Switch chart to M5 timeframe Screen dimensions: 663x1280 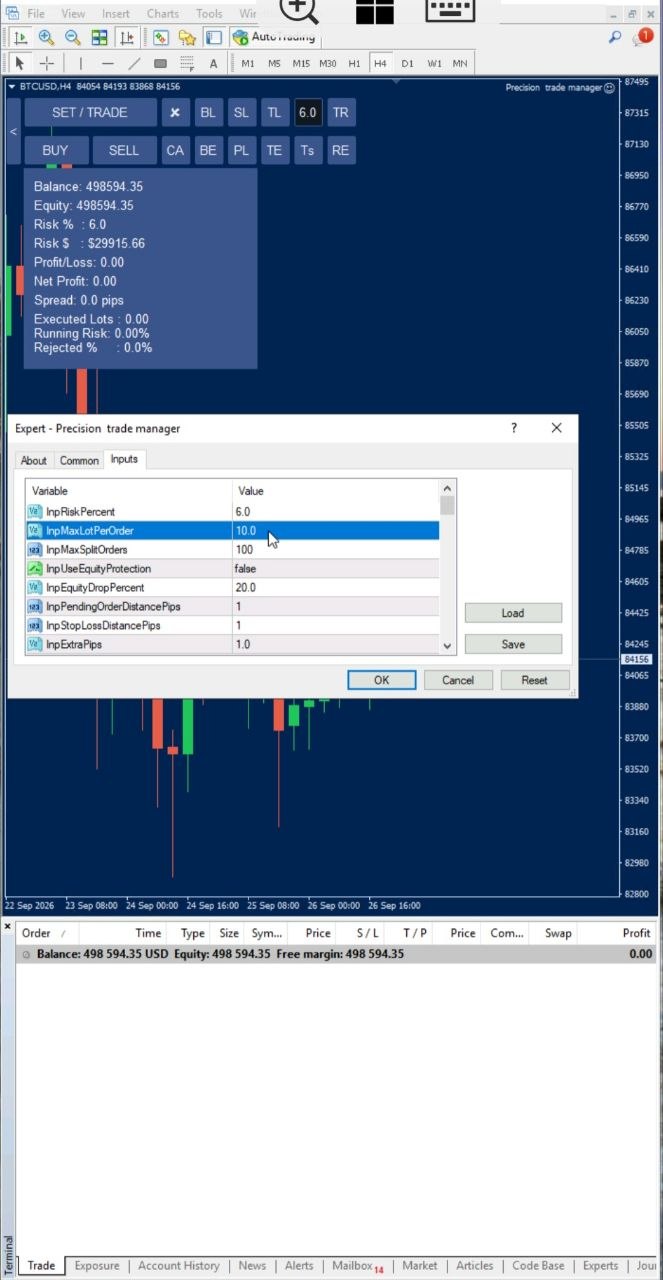[x=274, y=63]
